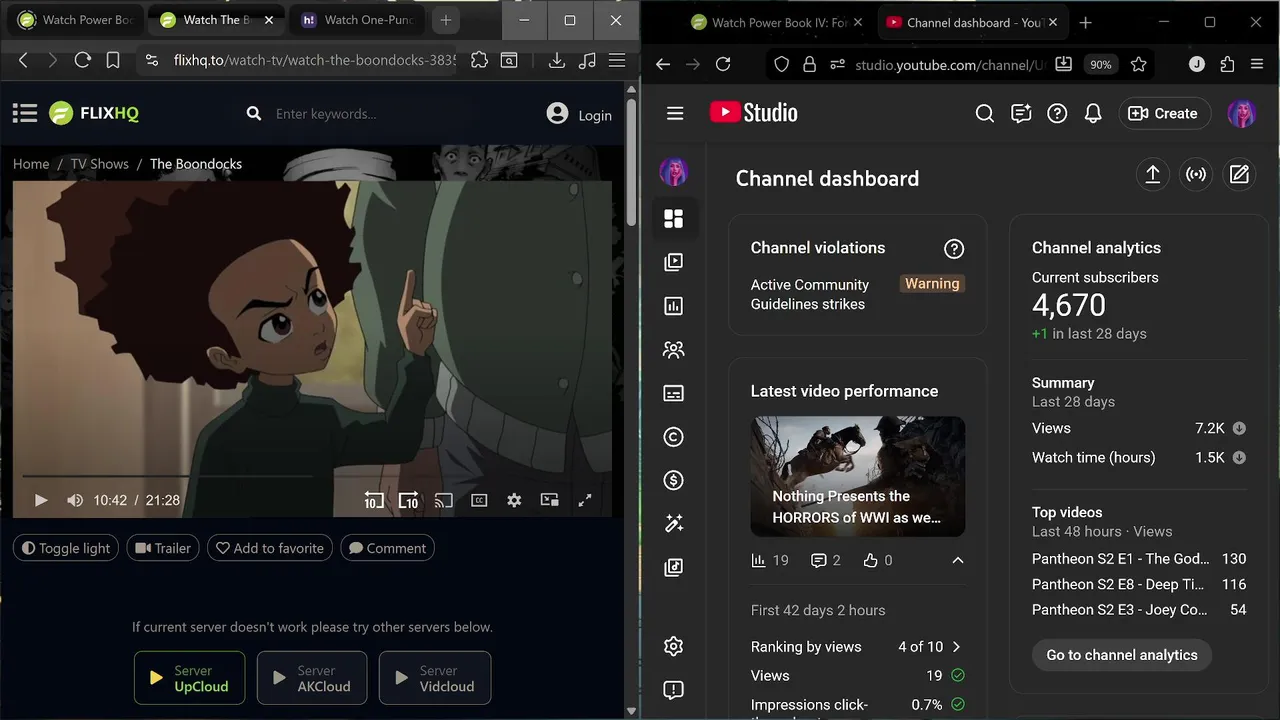Click the FlixHQ search magnifier icon
This screenshot has width=1280, height=720.
(254, 114)
